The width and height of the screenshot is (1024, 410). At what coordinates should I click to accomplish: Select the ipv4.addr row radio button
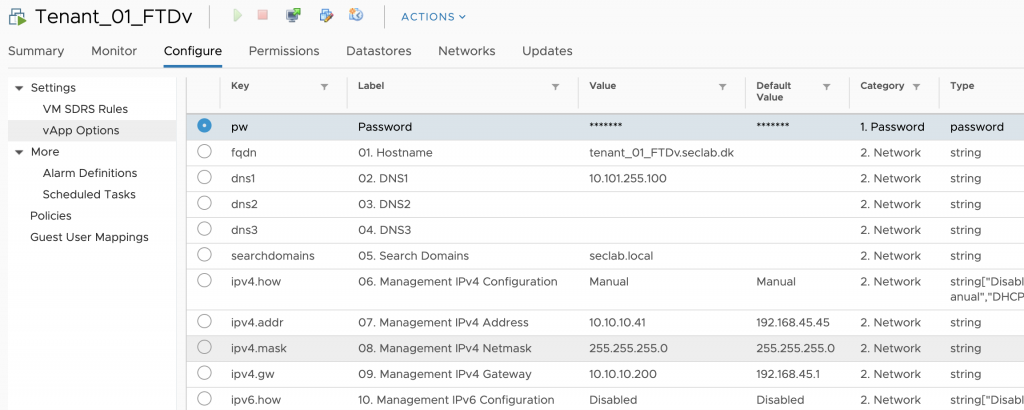tap(205, 322)
